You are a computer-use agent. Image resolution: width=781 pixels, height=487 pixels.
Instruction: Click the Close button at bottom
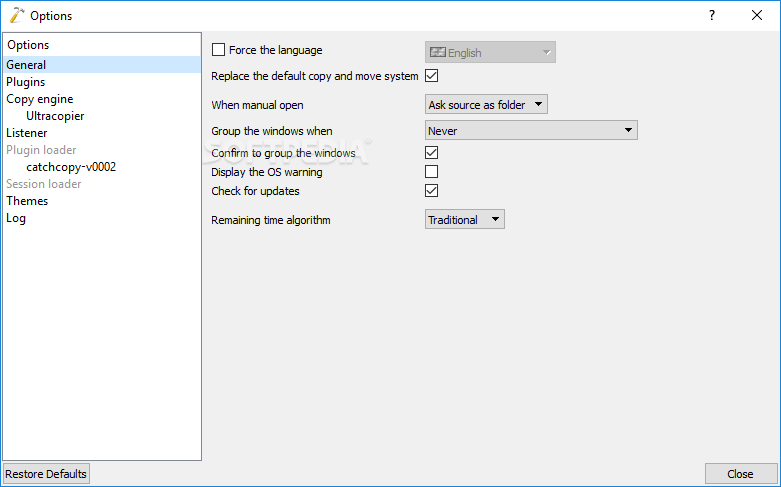click(740, 474)
